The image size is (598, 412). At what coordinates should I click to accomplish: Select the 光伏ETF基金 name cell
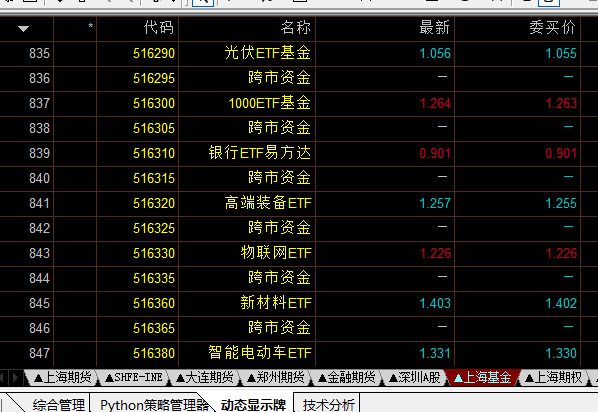[x=268, y=53]
